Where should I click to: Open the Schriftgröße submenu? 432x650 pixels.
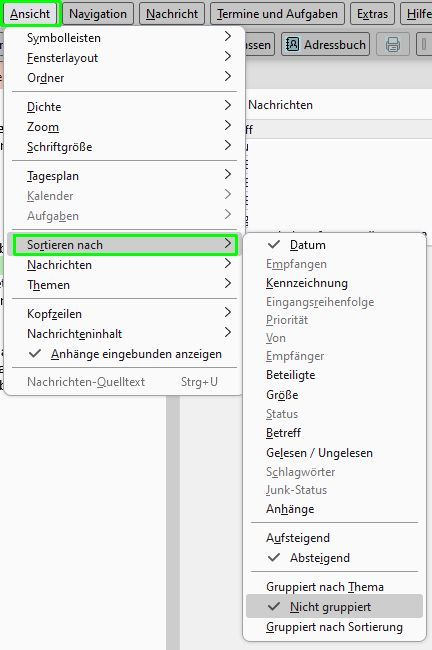tap(124, 147)
